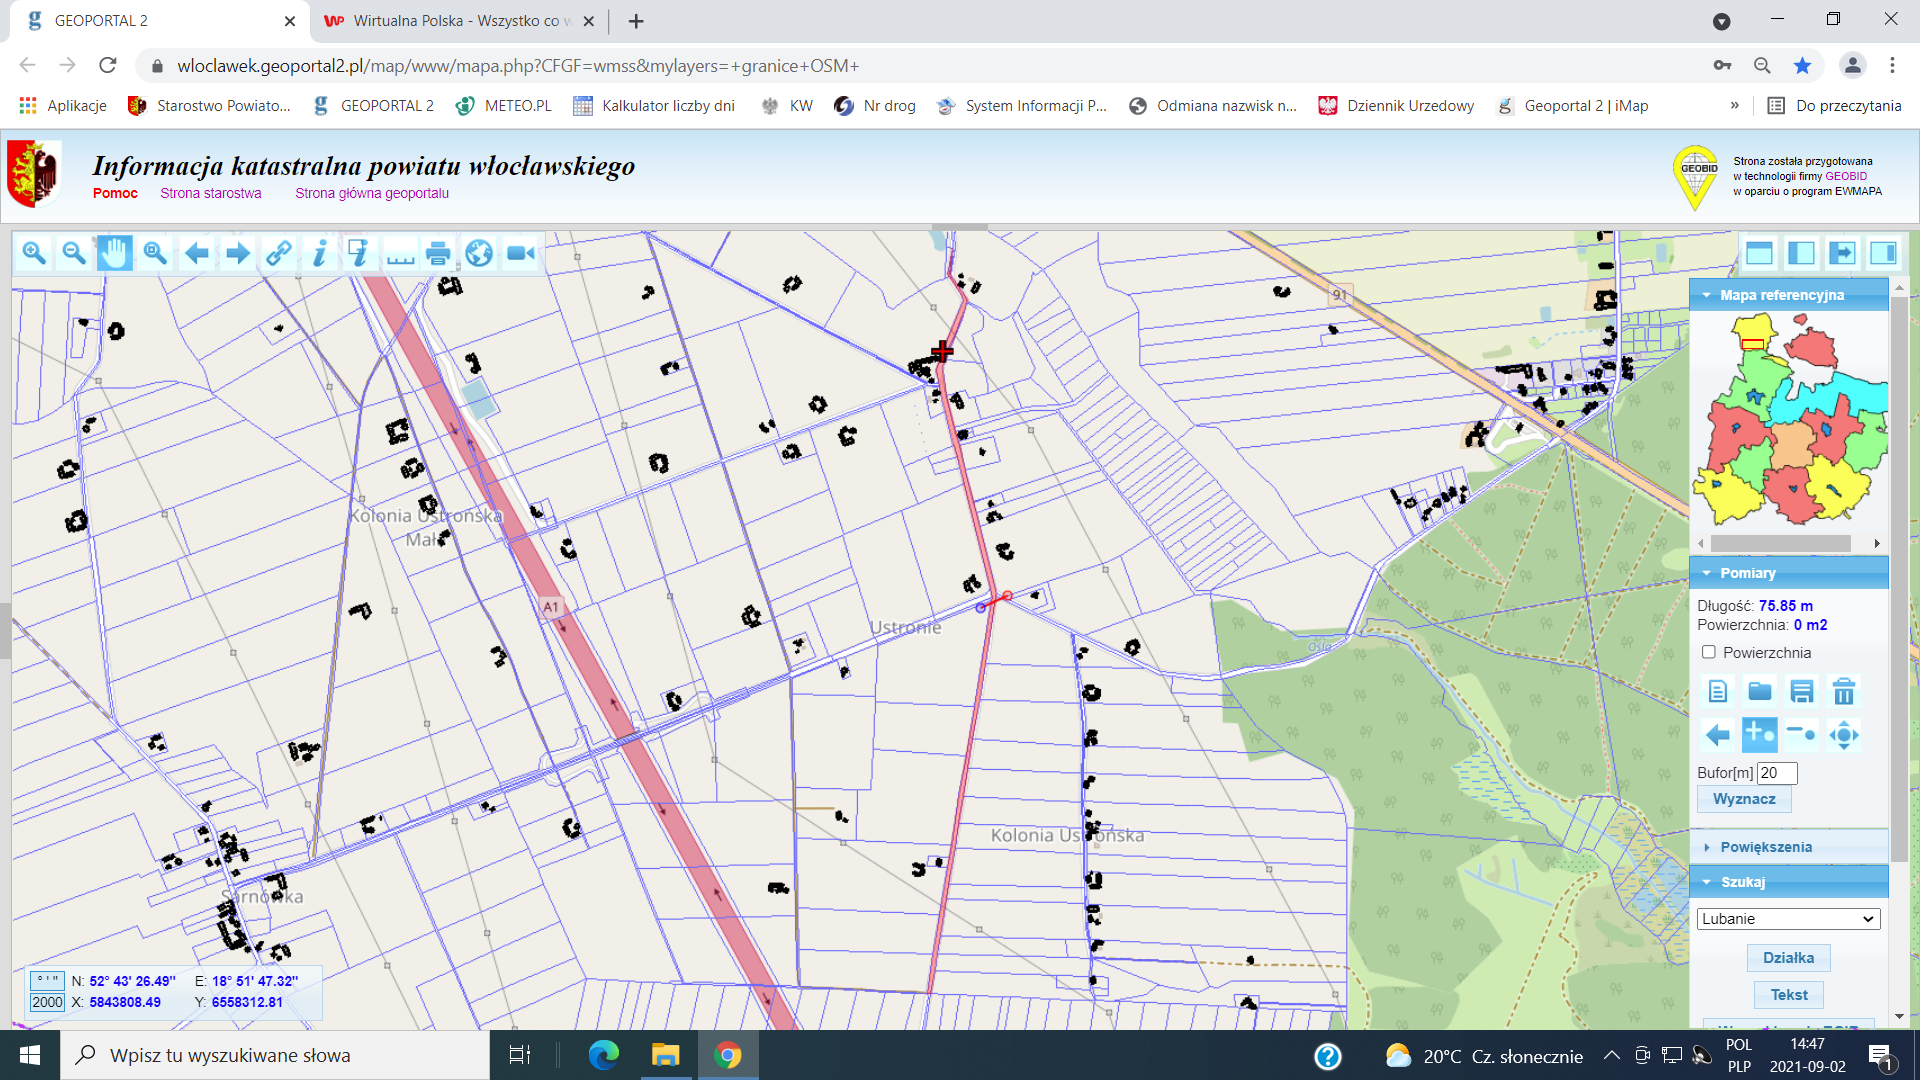1920x1080 pixels.
Task: Activate the hand pan tool toggle
Action: (x=114, y=254)
